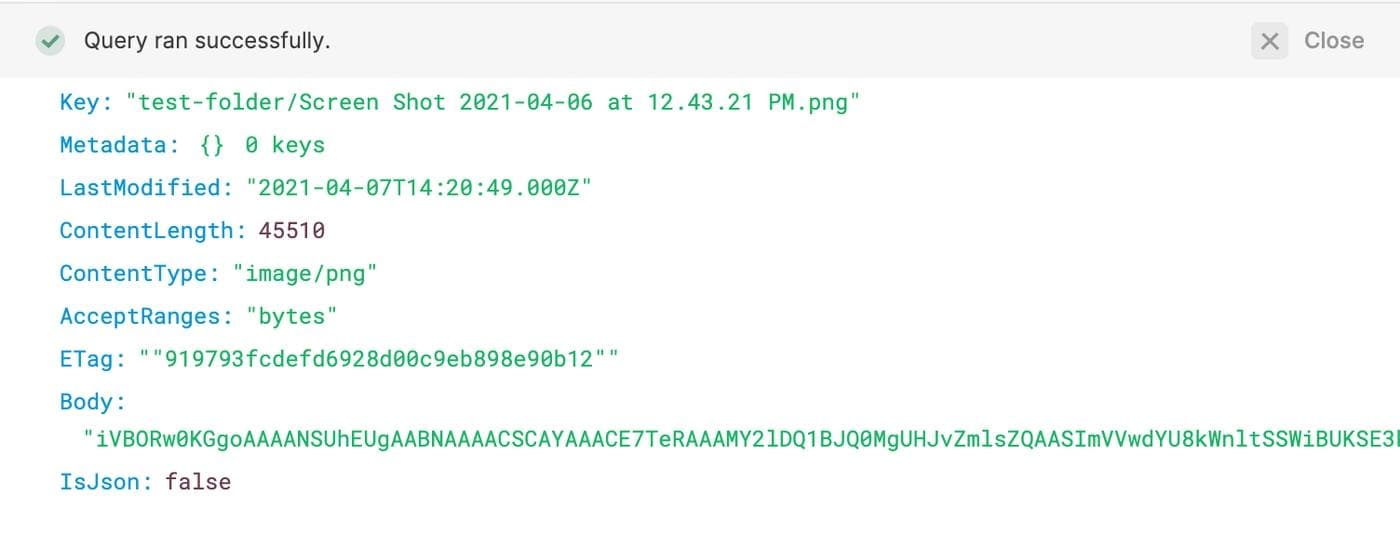Click the IsJson false value

coord(198,482)
